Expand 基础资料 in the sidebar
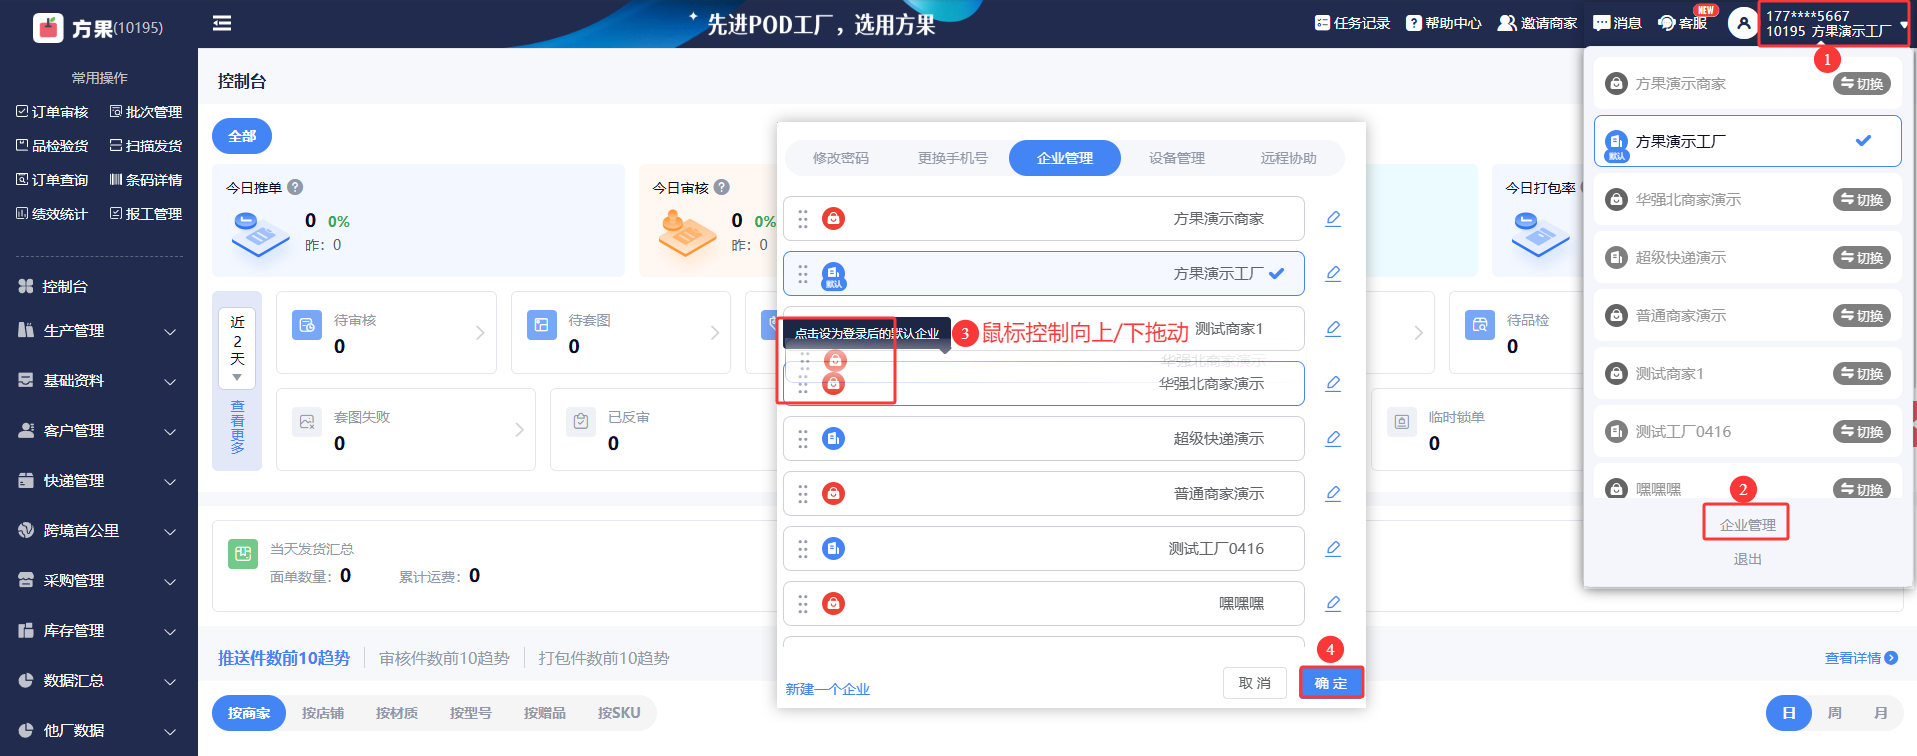The image size is (1917, 756). 98,381
